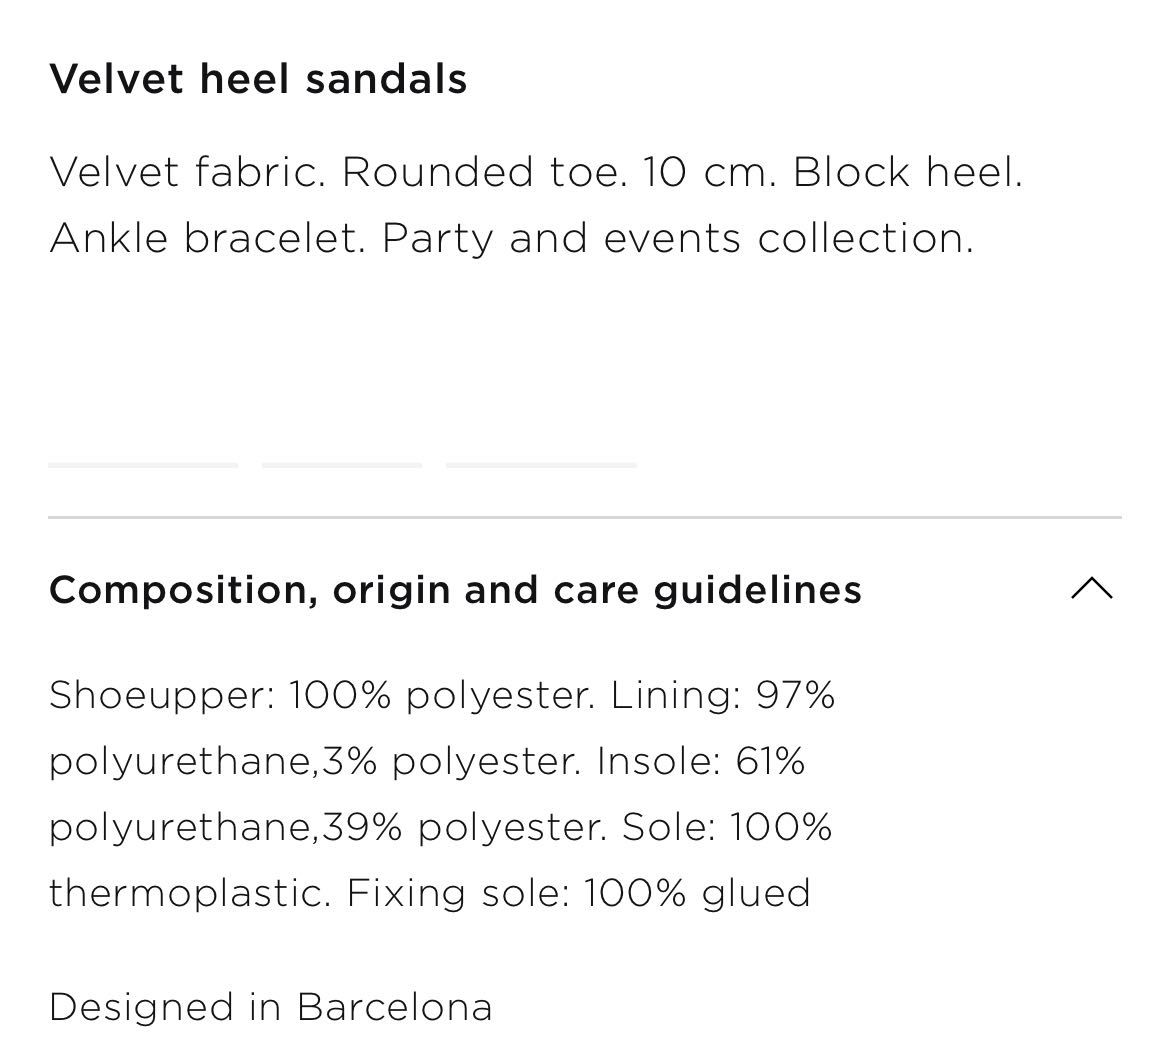The image size is (1170, 1049).
Task: Click 'Fixing sole: 100% glued' text
Action: 578,893
